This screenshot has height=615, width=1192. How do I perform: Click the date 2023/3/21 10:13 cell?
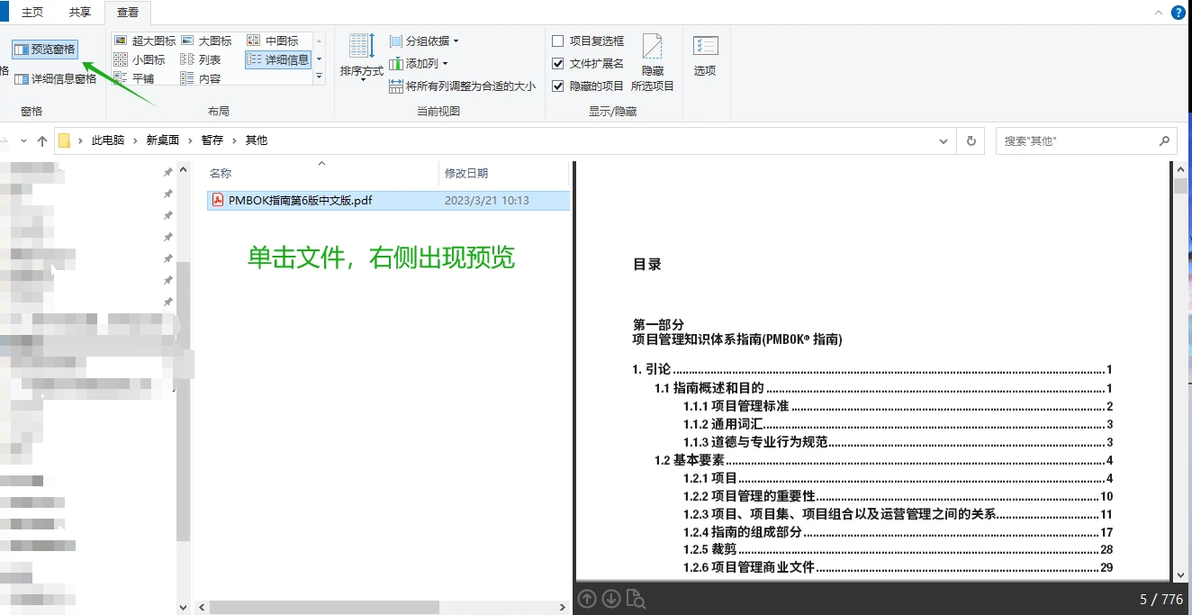tap(487, 201)
